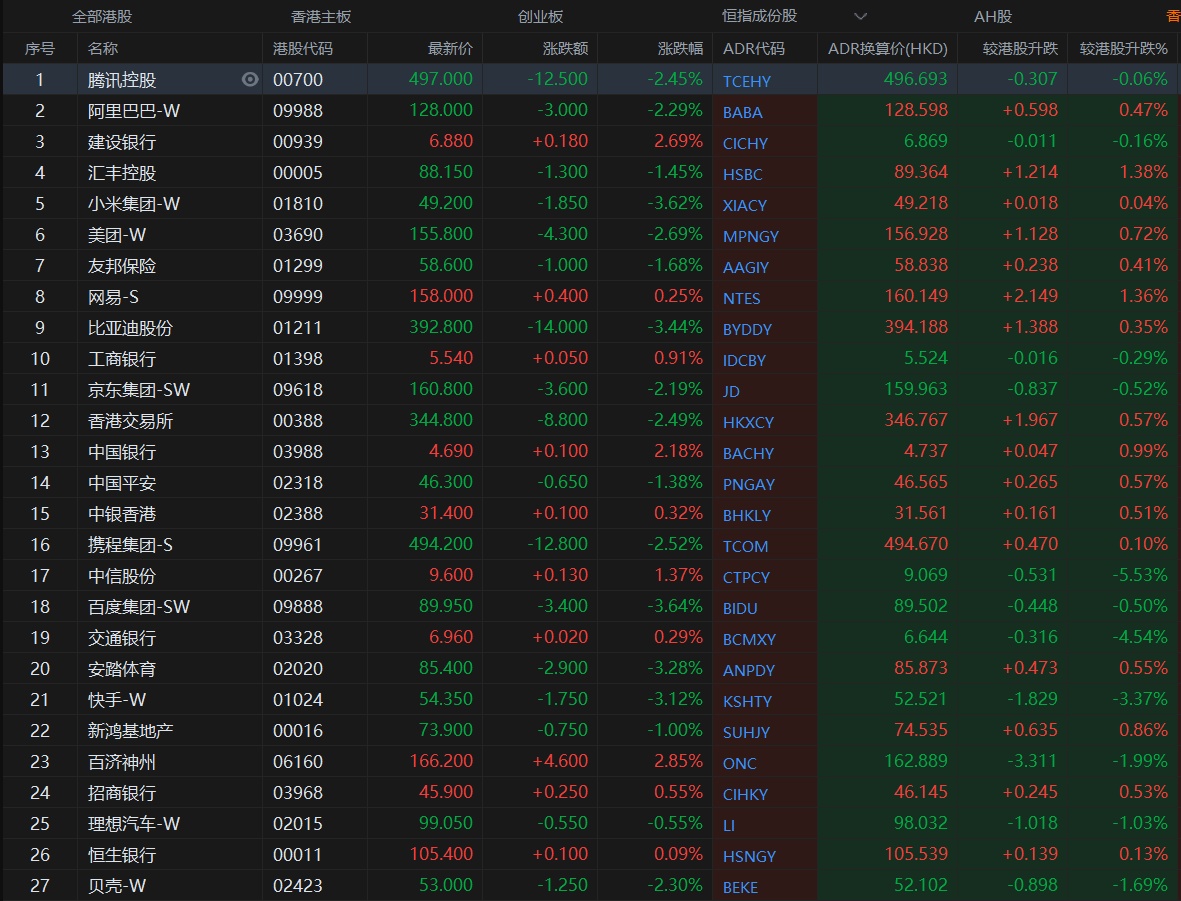Select the 小米集团-W stock row
The image size is (1181, 901).
tap(134, 204)
